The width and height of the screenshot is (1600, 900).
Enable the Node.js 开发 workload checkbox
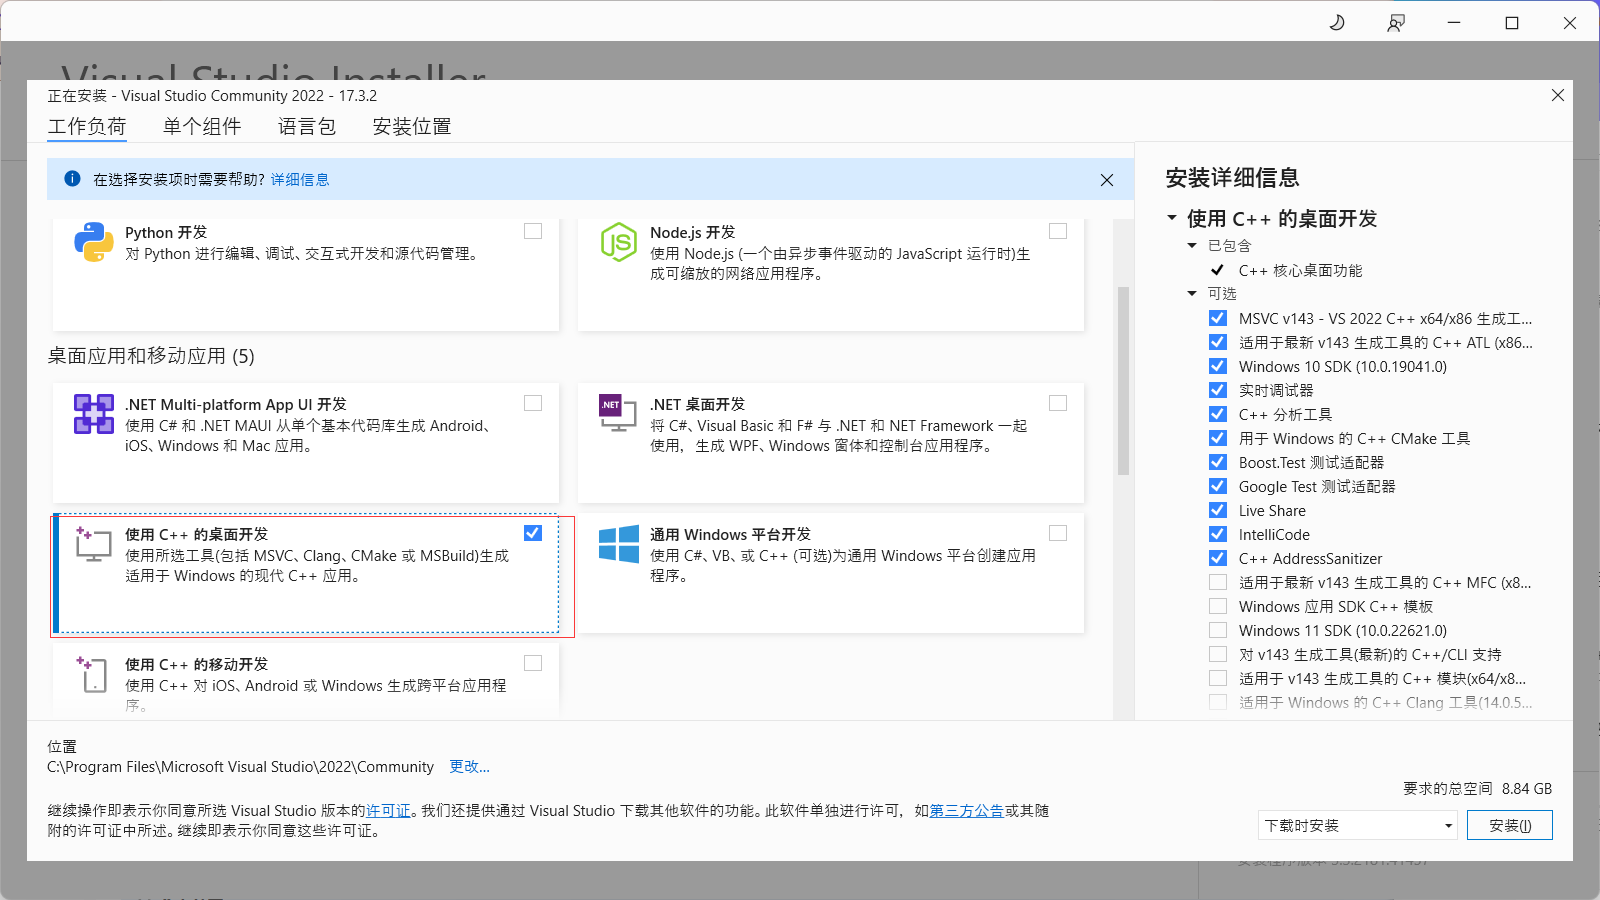[1058, 231]
